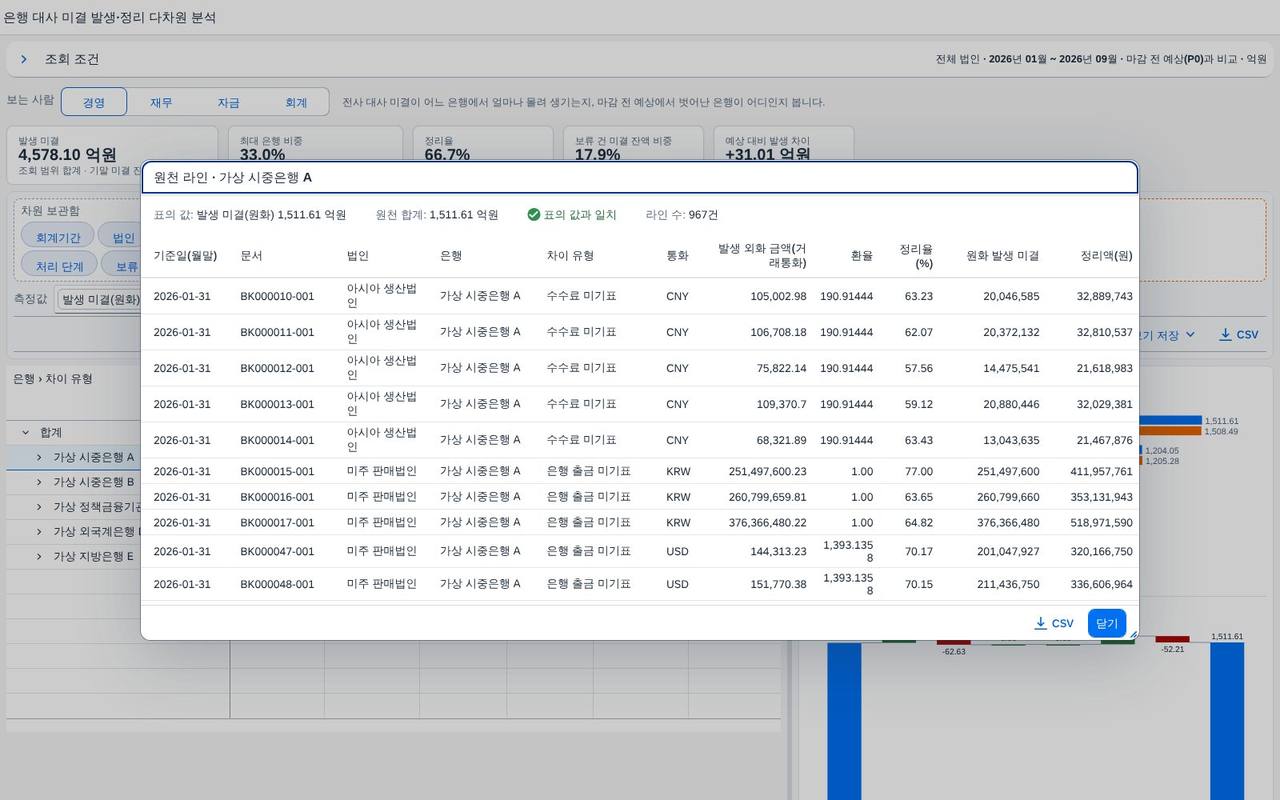Download the source lines CSV in dialog
Screen dimensions: 1280x800
(x=1054, y=623)
